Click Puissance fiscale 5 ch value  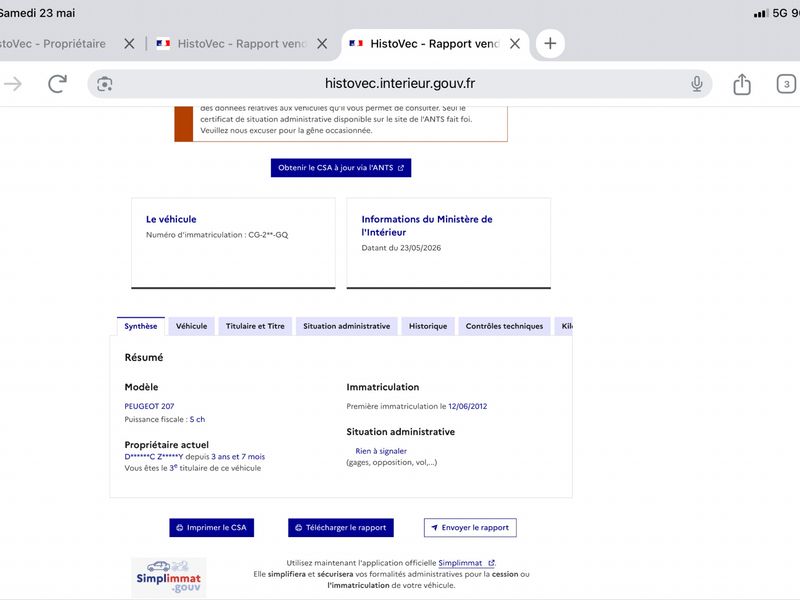[x=197, y=419]
